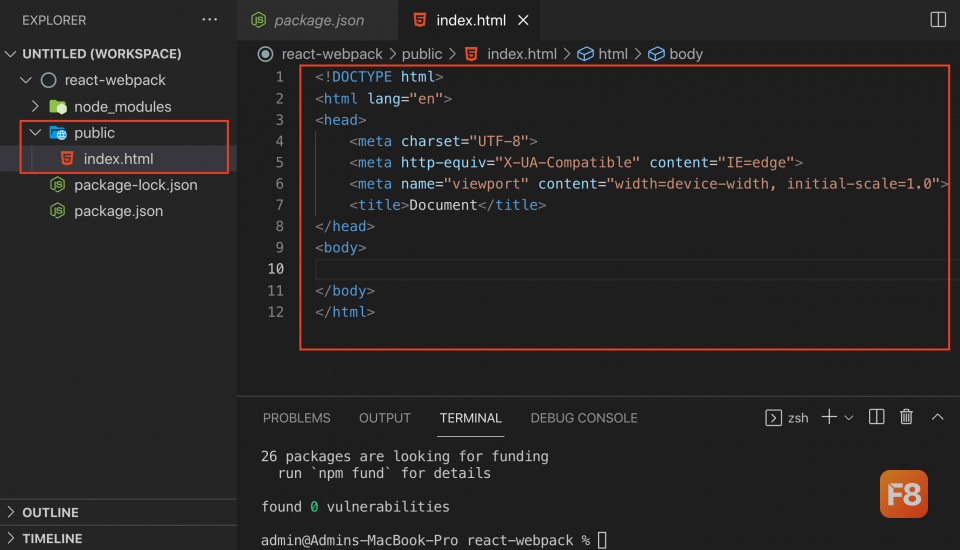The image size is (960, 550).
Task: Click html cube symbol icon in breadcrumb
Action: pos(585,54)
